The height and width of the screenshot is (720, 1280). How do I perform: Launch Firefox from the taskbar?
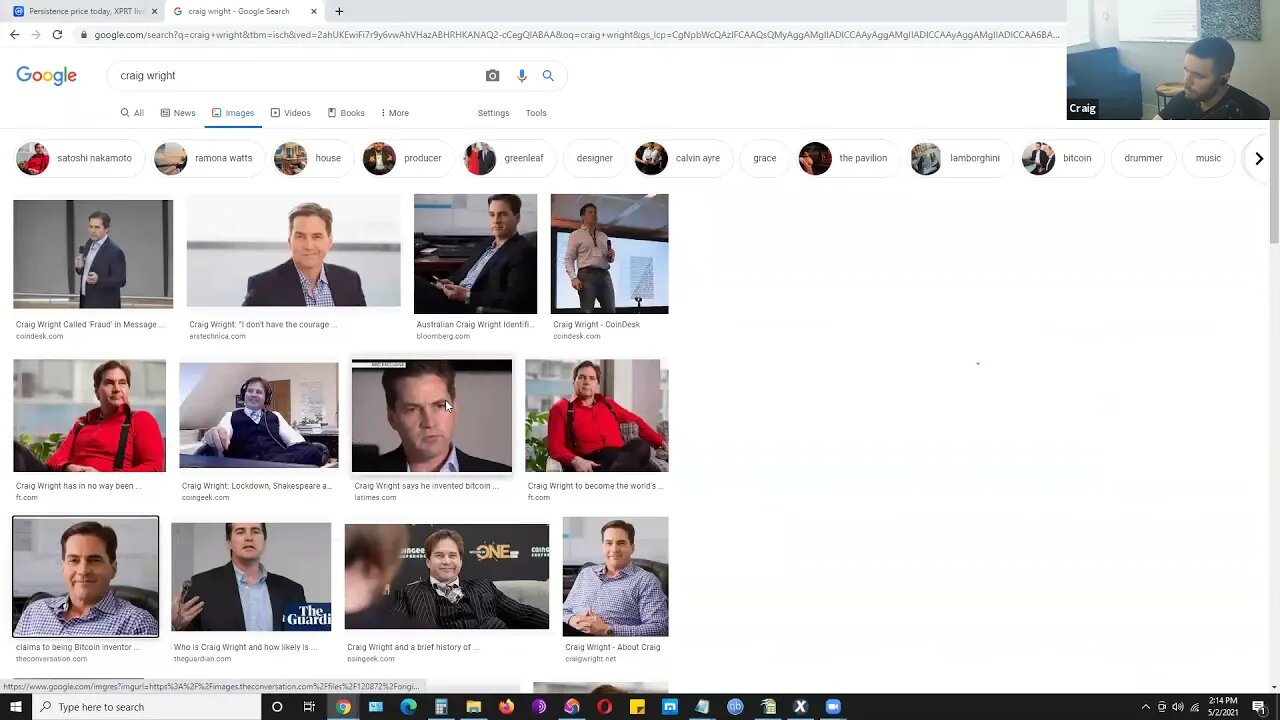coord(506,707)
